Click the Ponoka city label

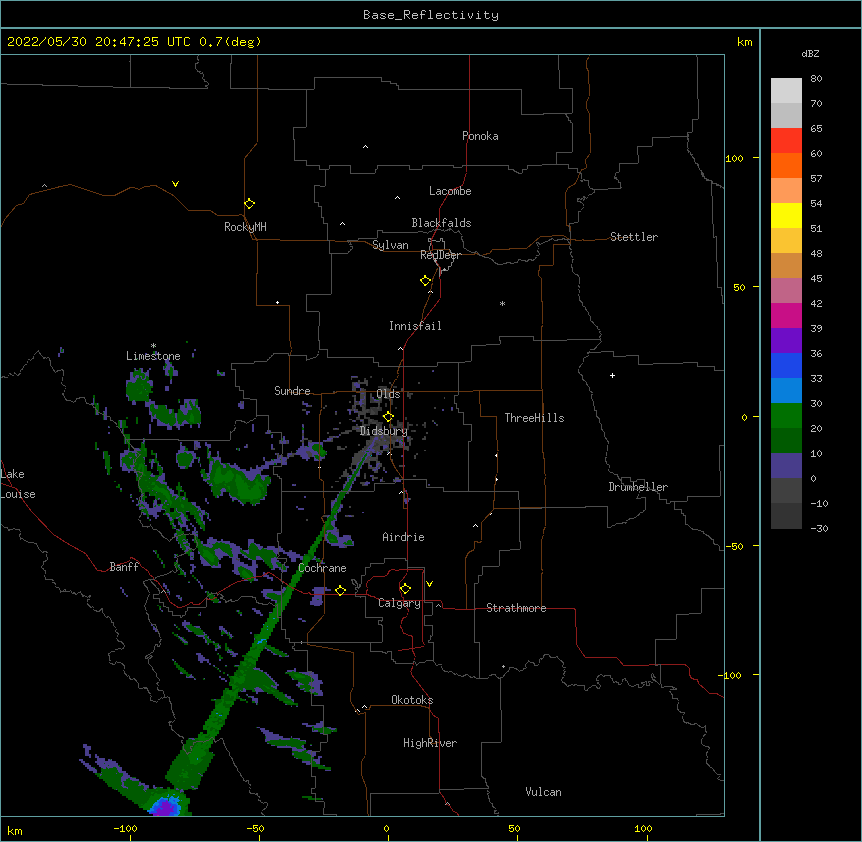pos(480,136)
